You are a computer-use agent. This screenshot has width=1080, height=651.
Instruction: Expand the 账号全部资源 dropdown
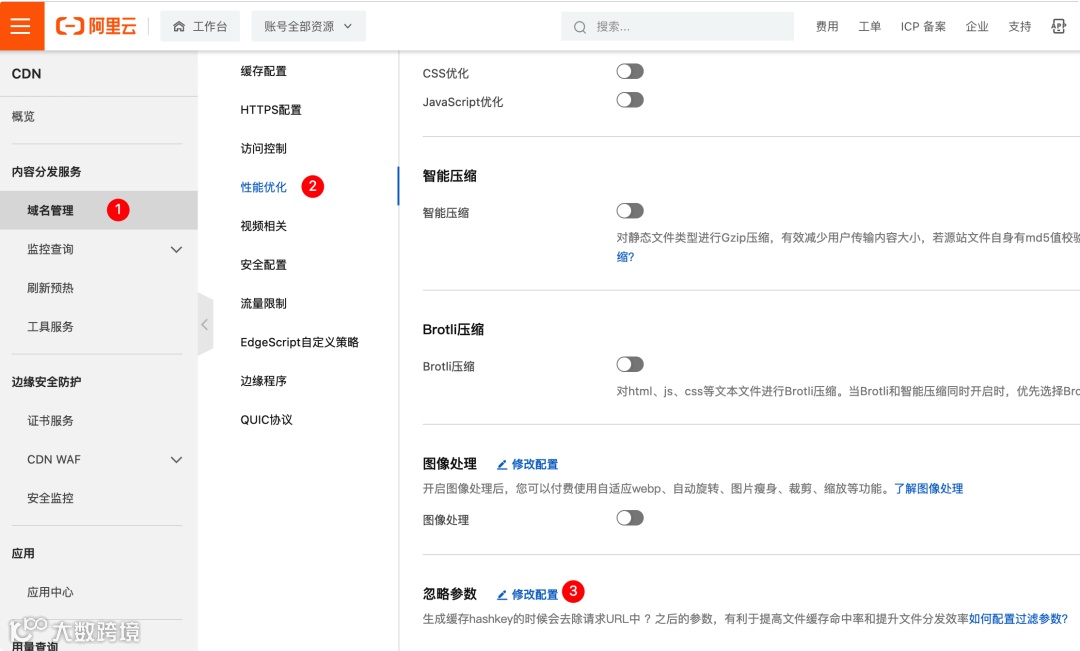coord(308,26)
